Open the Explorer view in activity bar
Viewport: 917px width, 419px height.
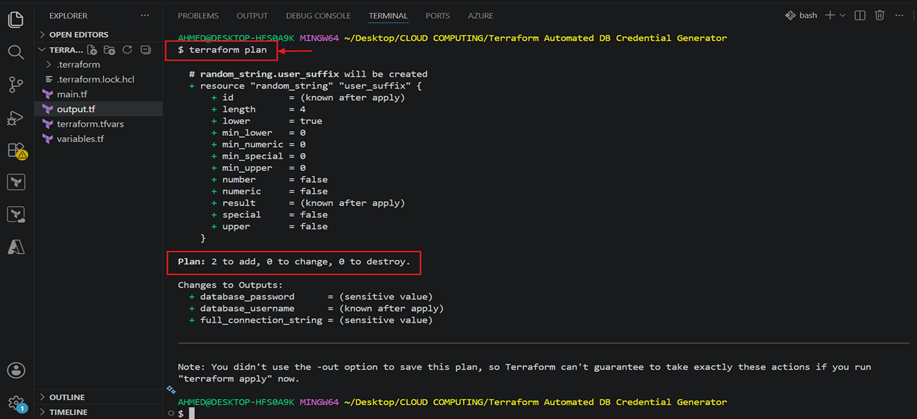point(15,19)
